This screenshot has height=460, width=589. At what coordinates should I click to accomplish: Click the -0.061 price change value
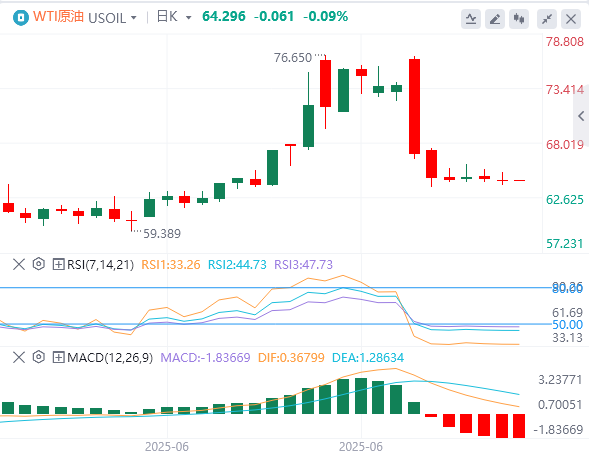[274, 17]
